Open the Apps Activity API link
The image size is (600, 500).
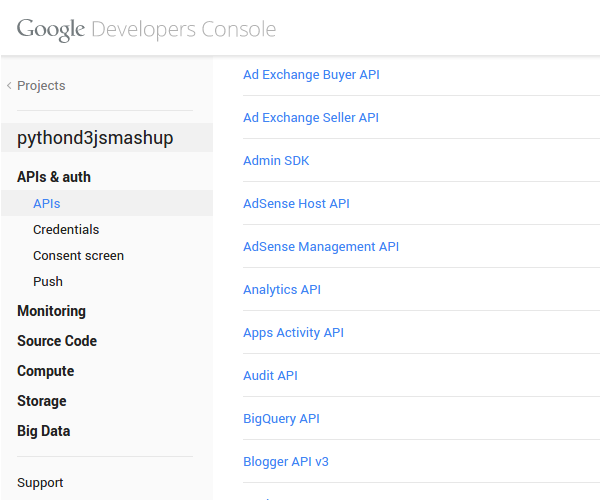point(293,333)
